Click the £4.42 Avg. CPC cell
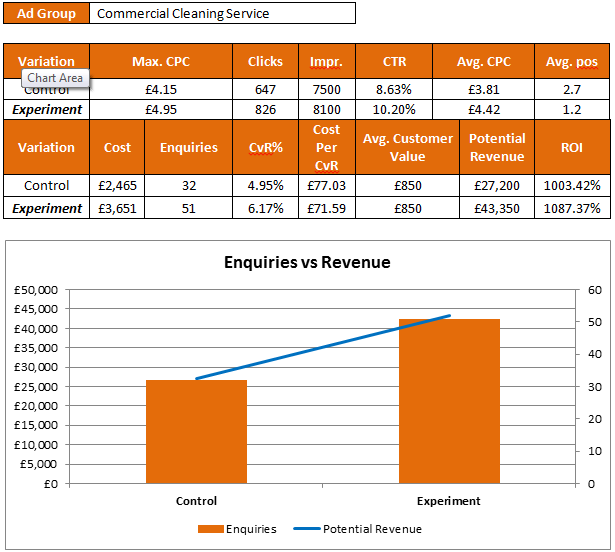615x552 pixels. coord(483,109)
